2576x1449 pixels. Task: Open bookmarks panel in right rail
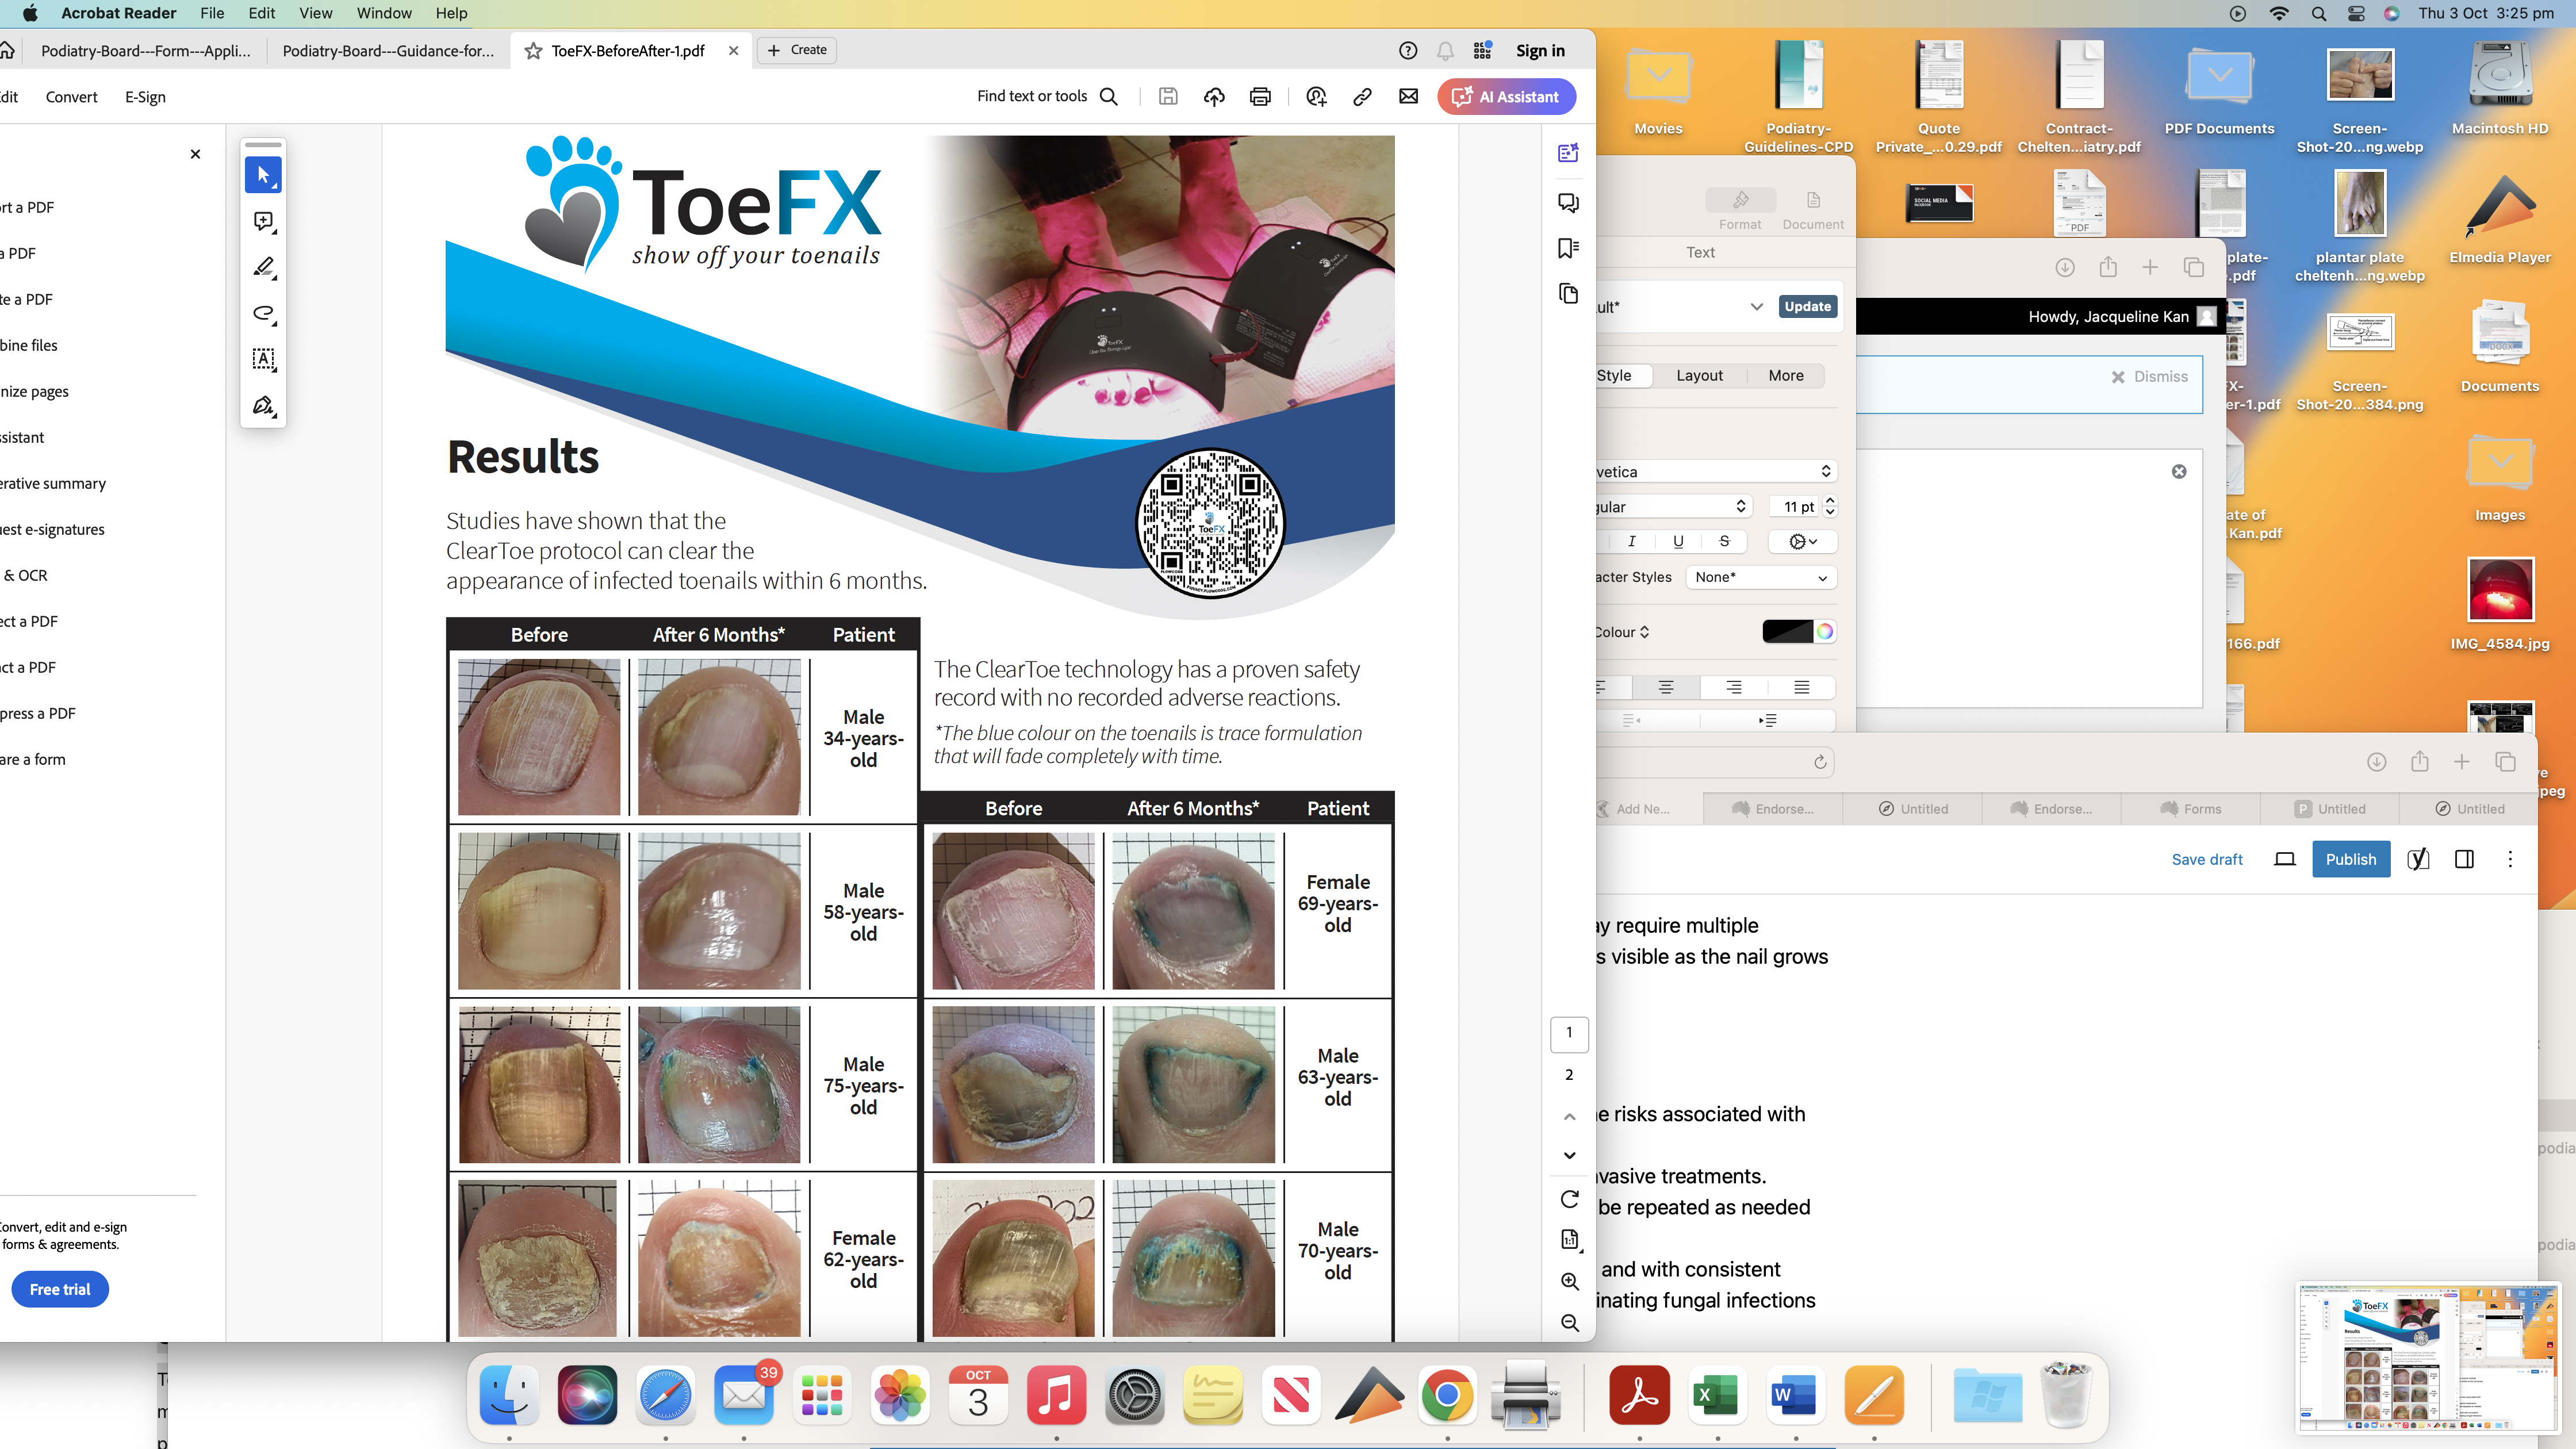(1568, 248)
